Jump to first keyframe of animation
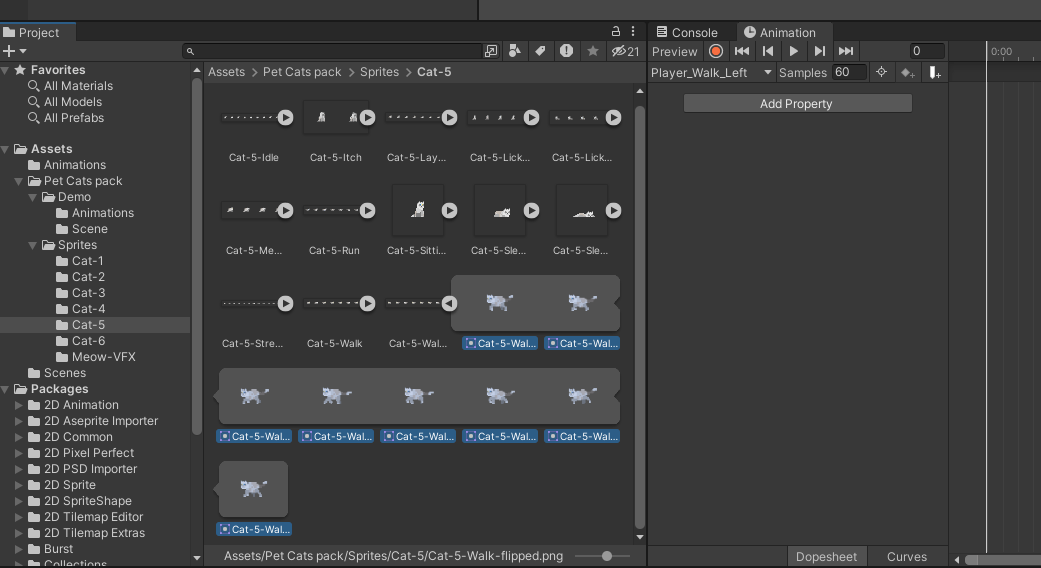Screen dimensions: 1041x568 [x=742, y=51]
